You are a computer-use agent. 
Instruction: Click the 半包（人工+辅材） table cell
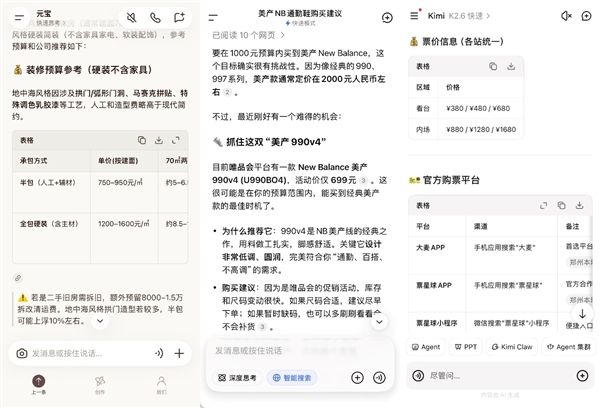[52, 192]
